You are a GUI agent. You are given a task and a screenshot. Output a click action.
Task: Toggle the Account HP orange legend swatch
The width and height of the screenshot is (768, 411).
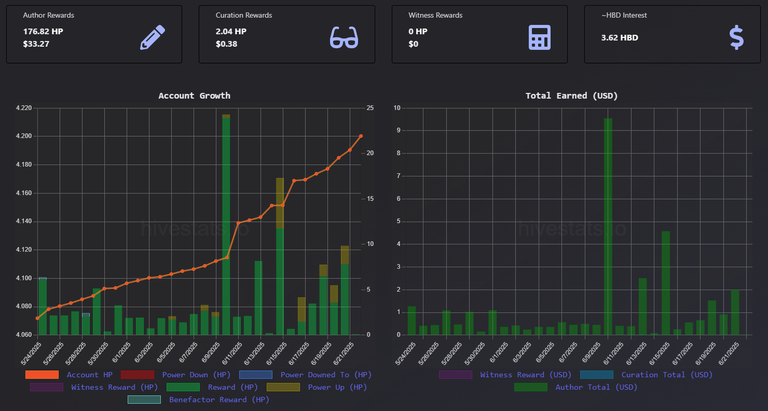pos(42,375)
